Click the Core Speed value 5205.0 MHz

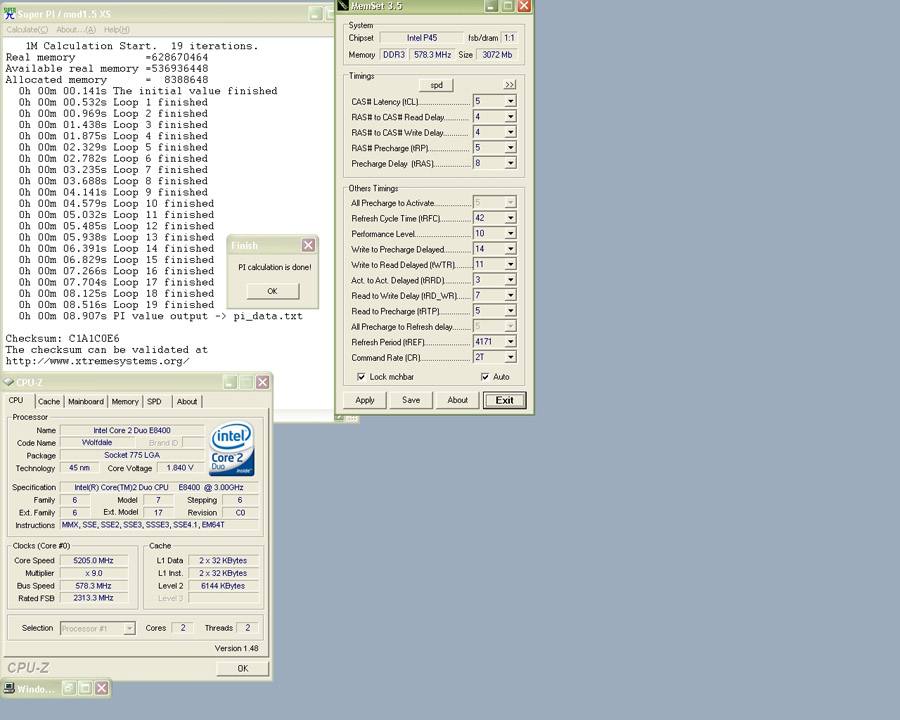point(94,560)
